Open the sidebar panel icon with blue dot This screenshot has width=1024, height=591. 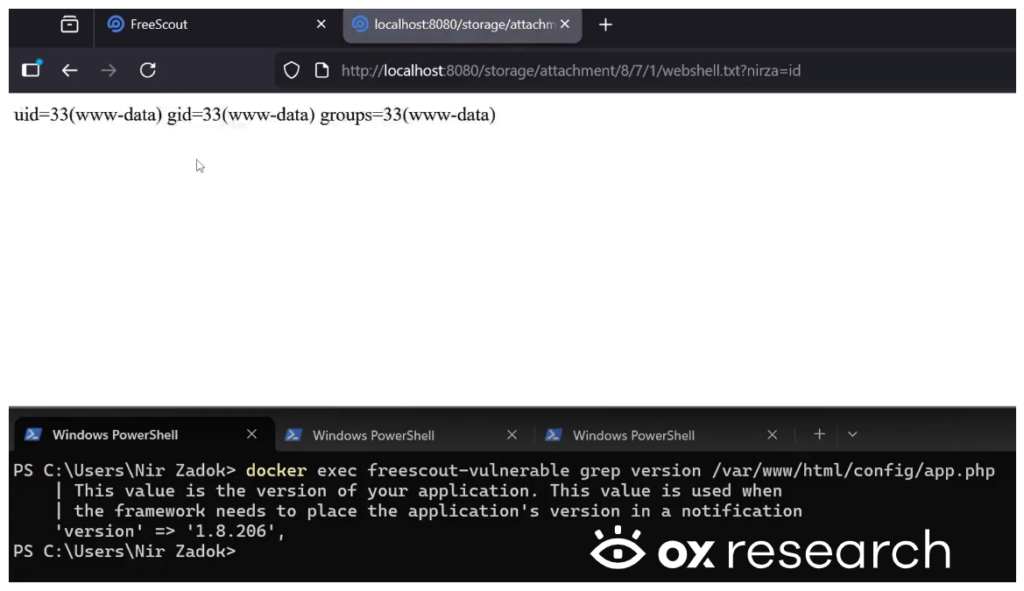point(31,69)
